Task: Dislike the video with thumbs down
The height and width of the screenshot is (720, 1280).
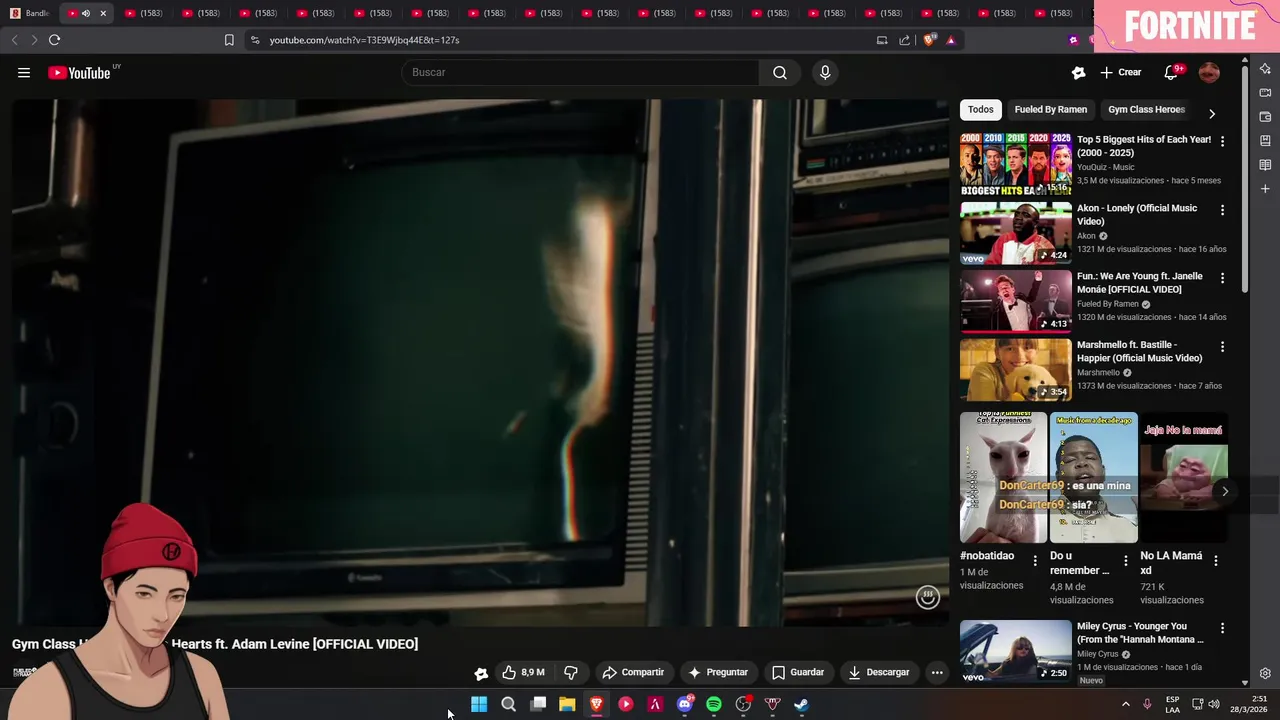Action: 571,672
